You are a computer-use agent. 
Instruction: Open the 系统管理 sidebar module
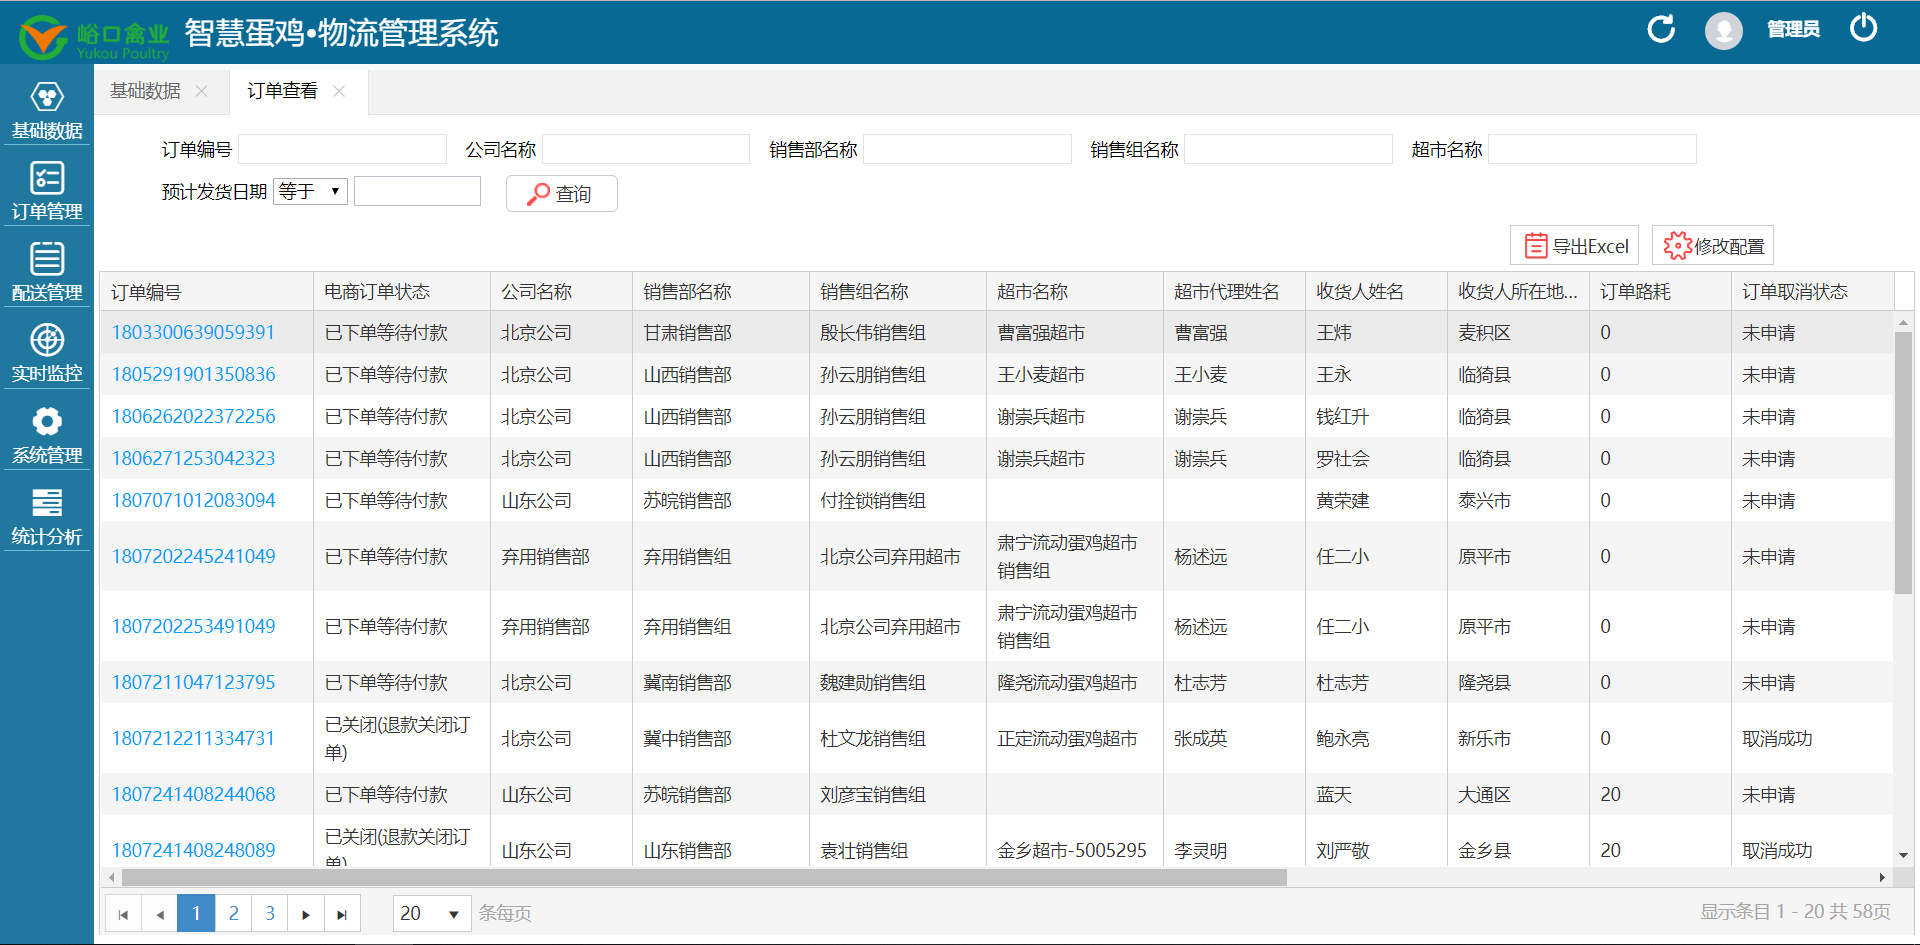click(x=47, y=435)
